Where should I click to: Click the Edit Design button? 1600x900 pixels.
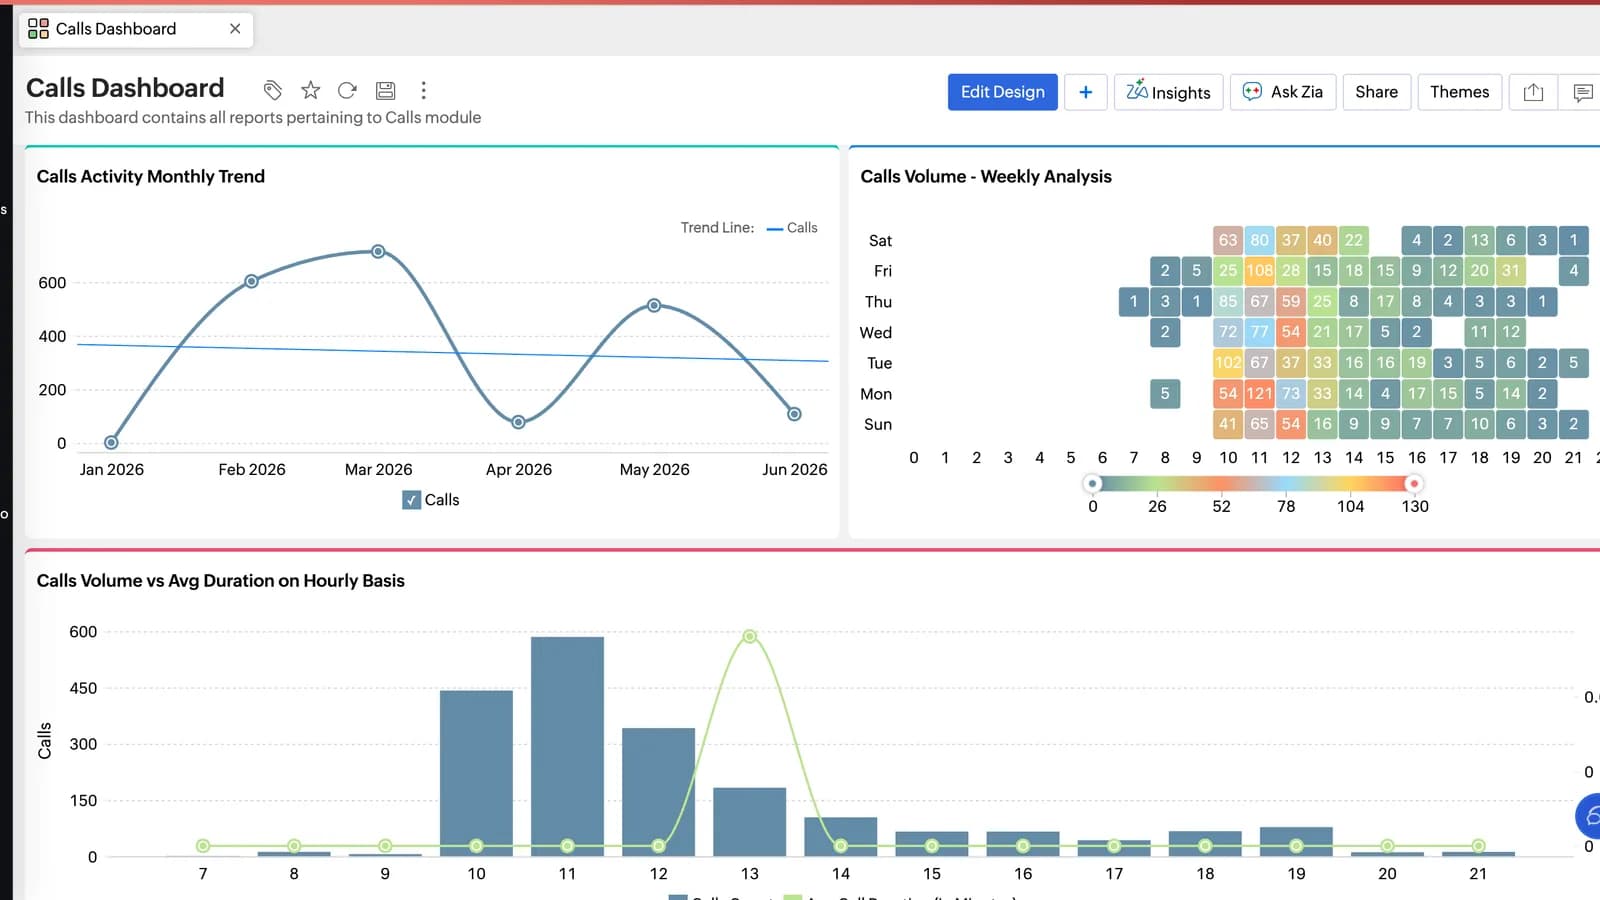(x=1003, y=92)
